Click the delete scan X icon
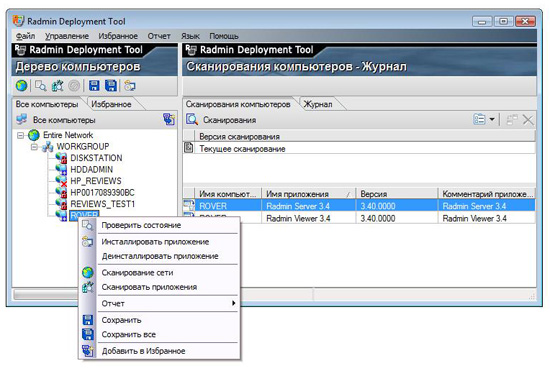The height and width of the screenshot is (371, 550). coord(528,120)
